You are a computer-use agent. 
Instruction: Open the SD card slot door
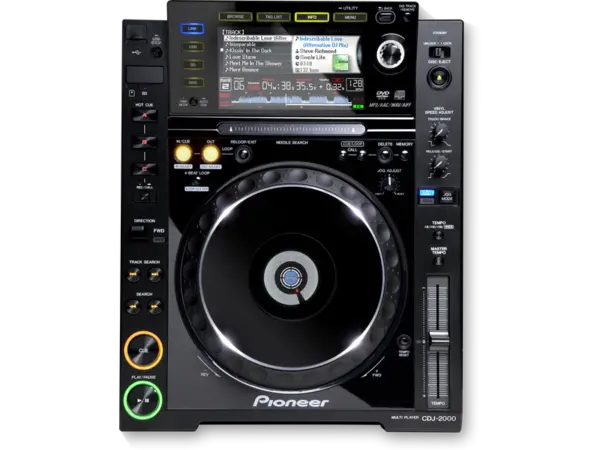pos(145,75)
